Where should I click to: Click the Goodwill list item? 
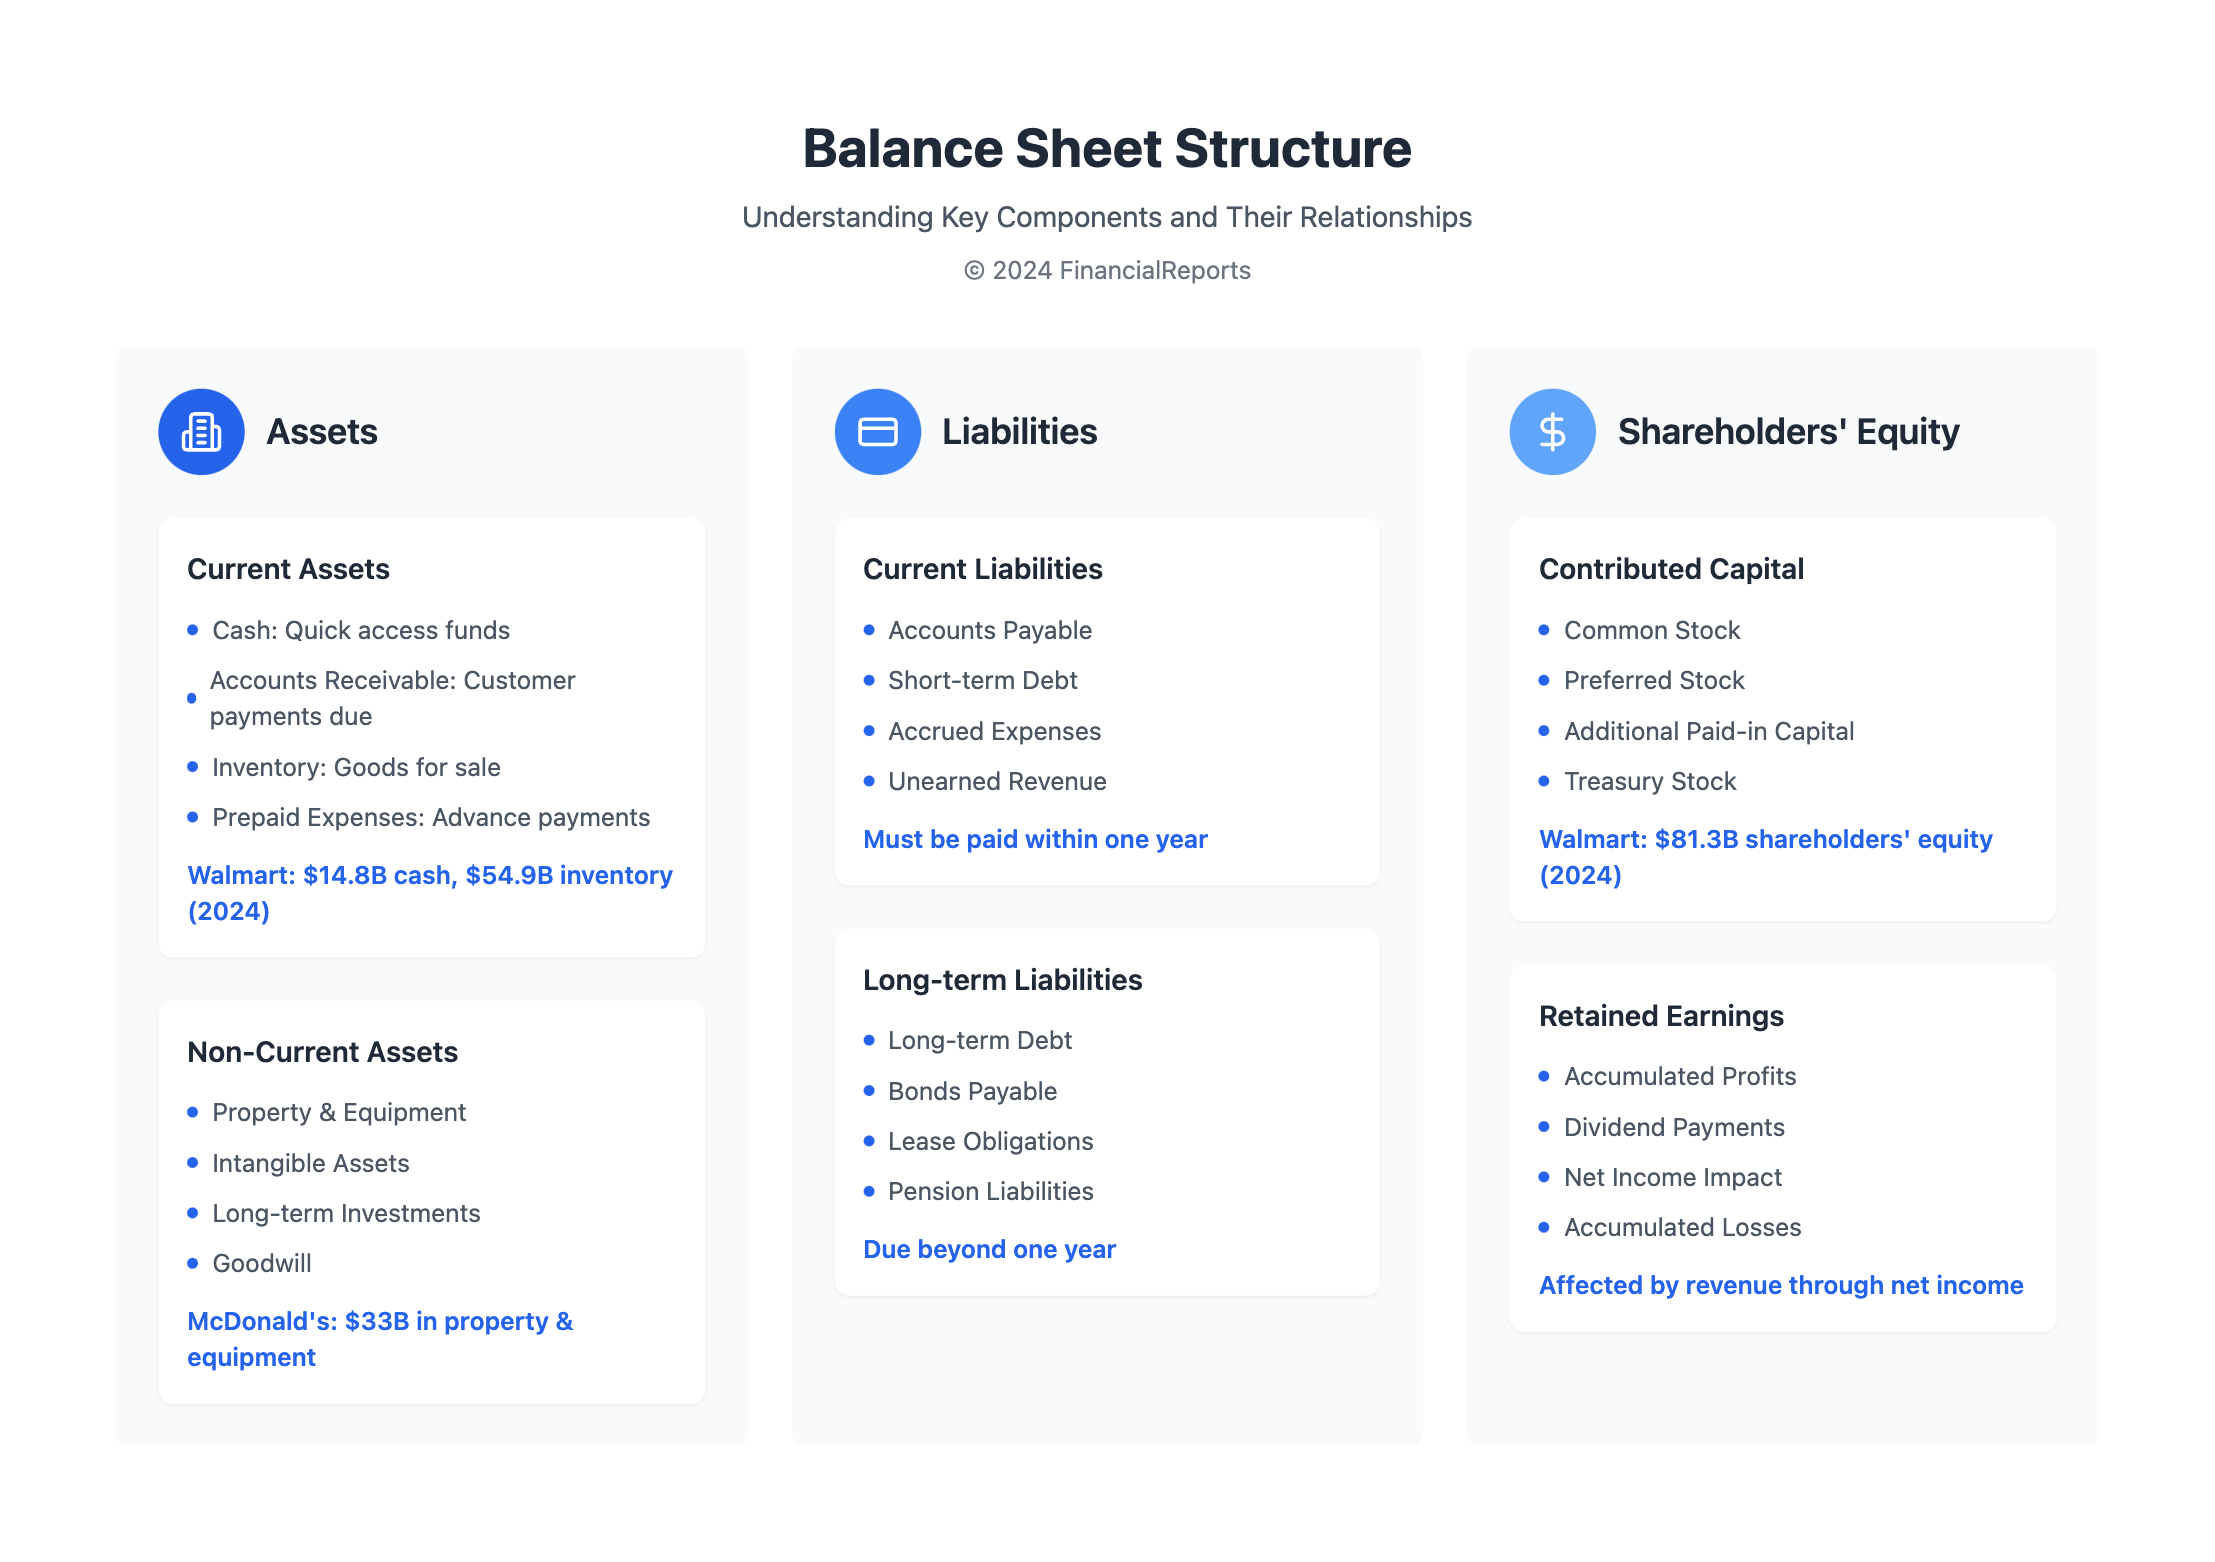(262, 1263)
